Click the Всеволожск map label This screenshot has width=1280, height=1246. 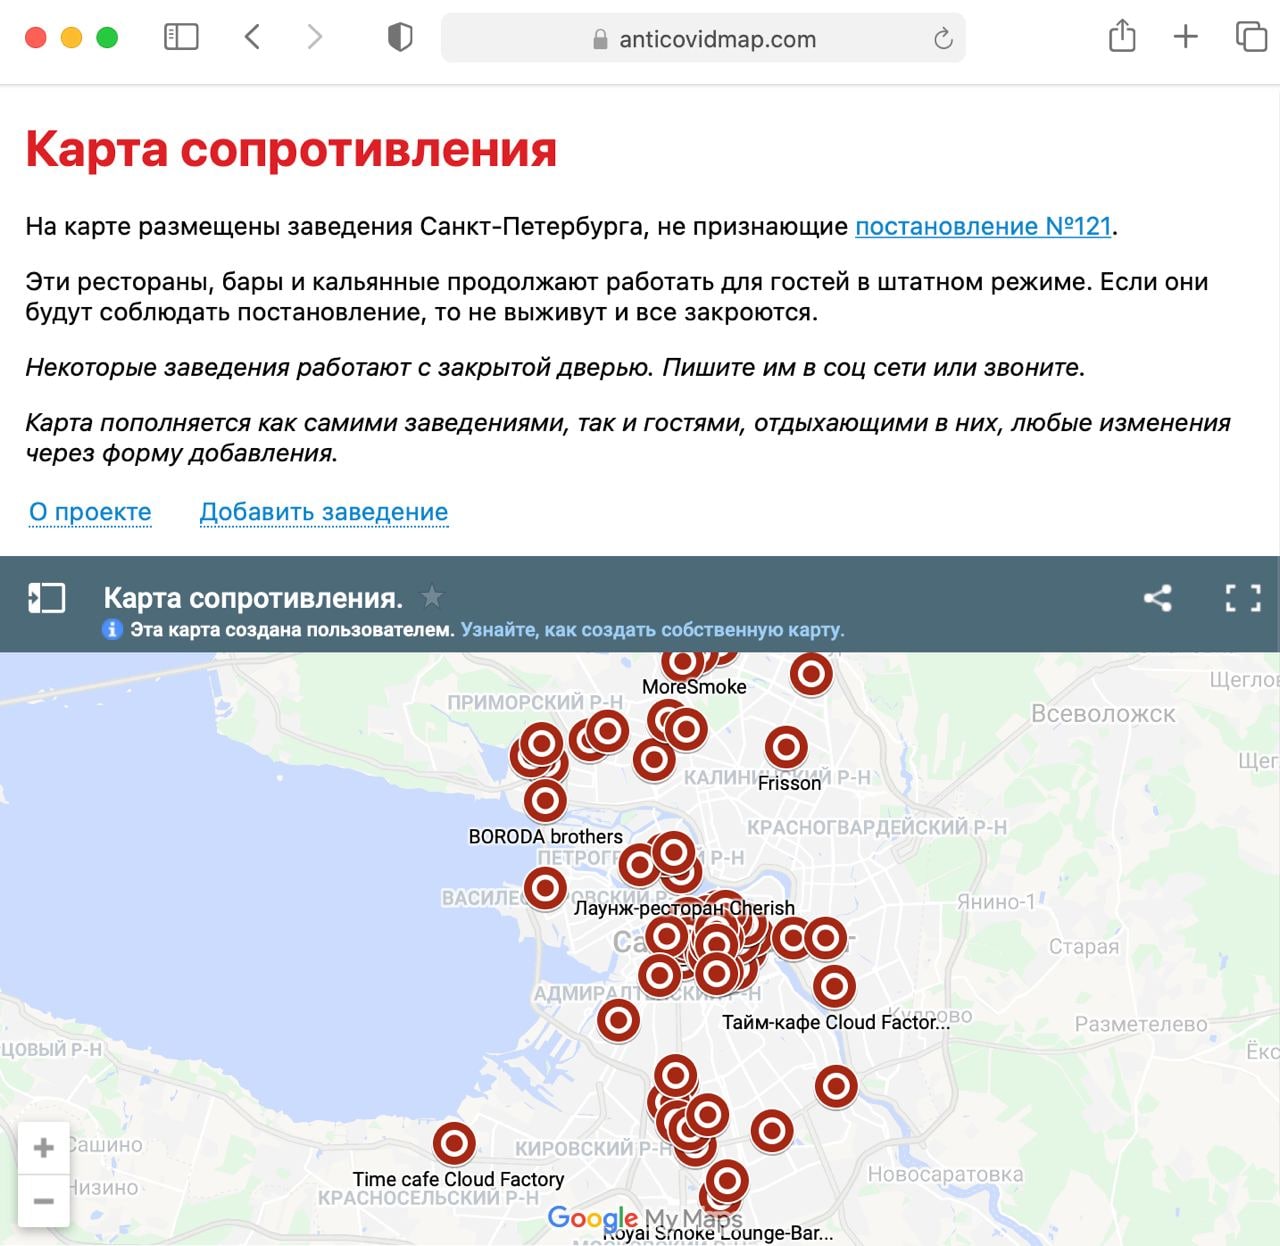[1103, 714]
